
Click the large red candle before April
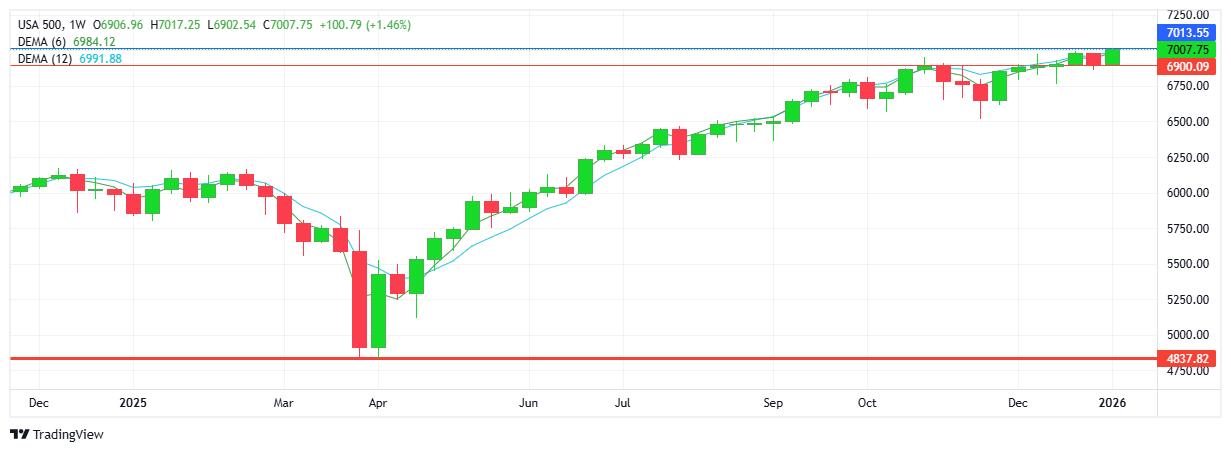(x=360, y=299)
